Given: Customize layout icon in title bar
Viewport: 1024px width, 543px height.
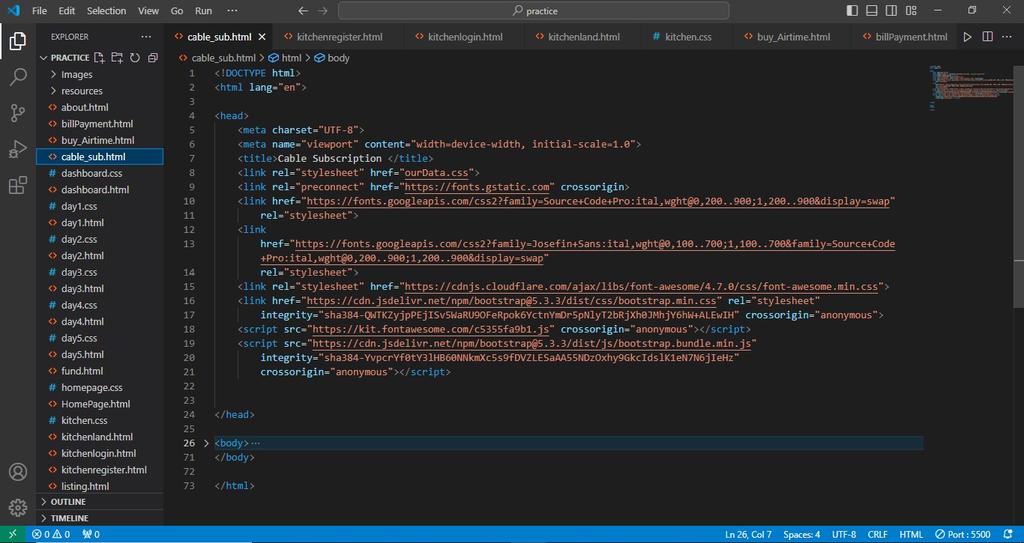Looking at the screenshot, I should coord(912,10).
